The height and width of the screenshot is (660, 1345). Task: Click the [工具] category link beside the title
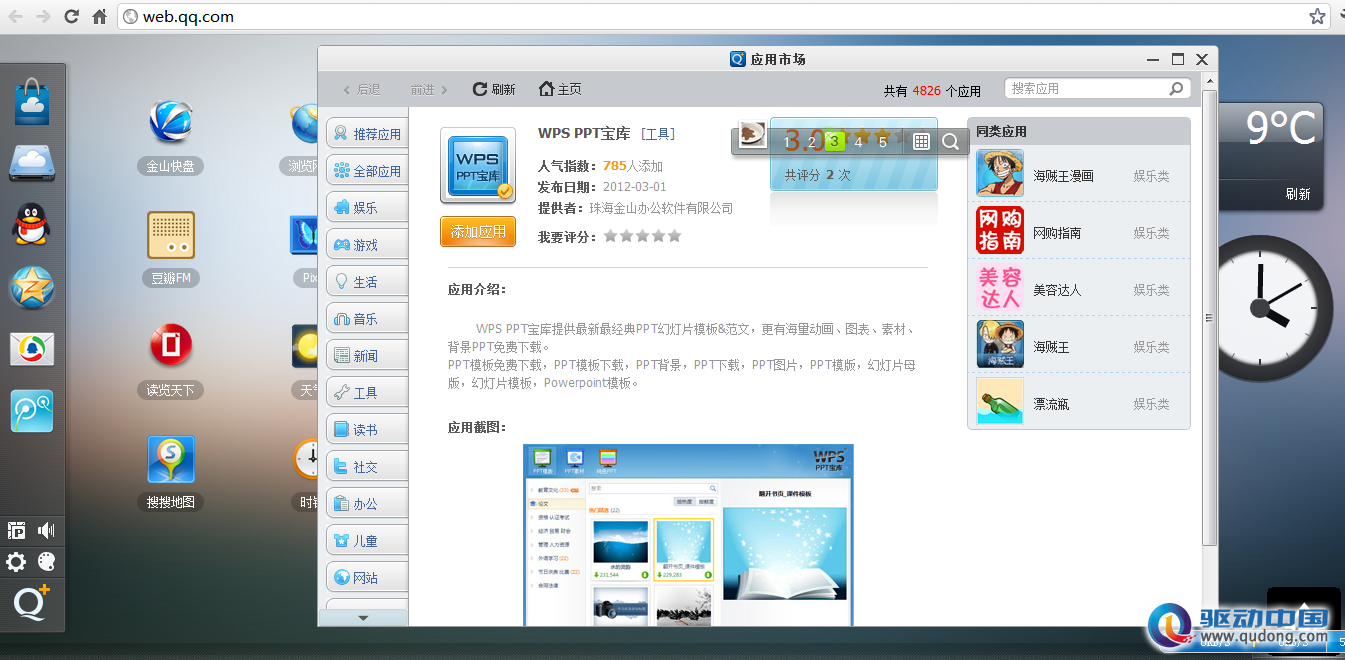coord(658,134)
